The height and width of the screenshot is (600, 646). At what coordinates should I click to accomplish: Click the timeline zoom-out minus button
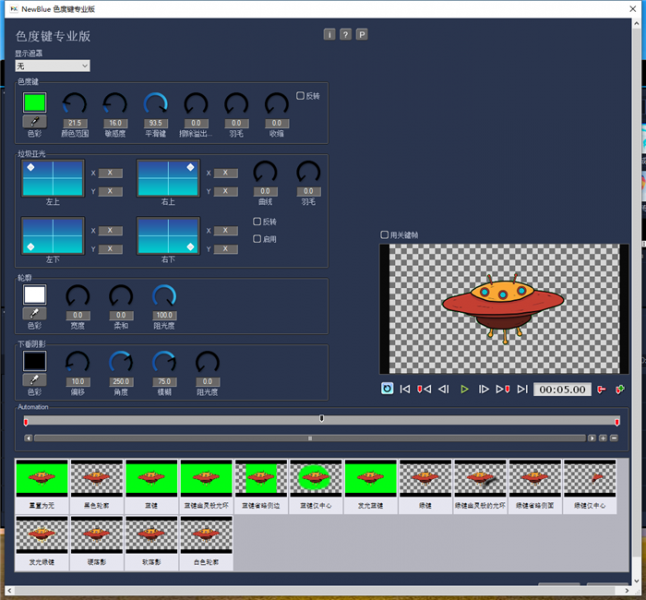pyautogui.click(x=614, y=438)
